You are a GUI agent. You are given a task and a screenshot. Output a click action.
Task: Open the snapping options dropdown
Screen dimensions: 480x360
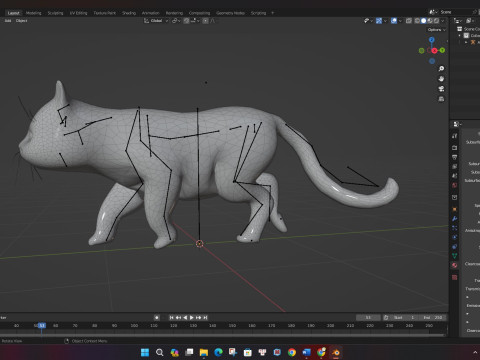[x=195, y=21]
